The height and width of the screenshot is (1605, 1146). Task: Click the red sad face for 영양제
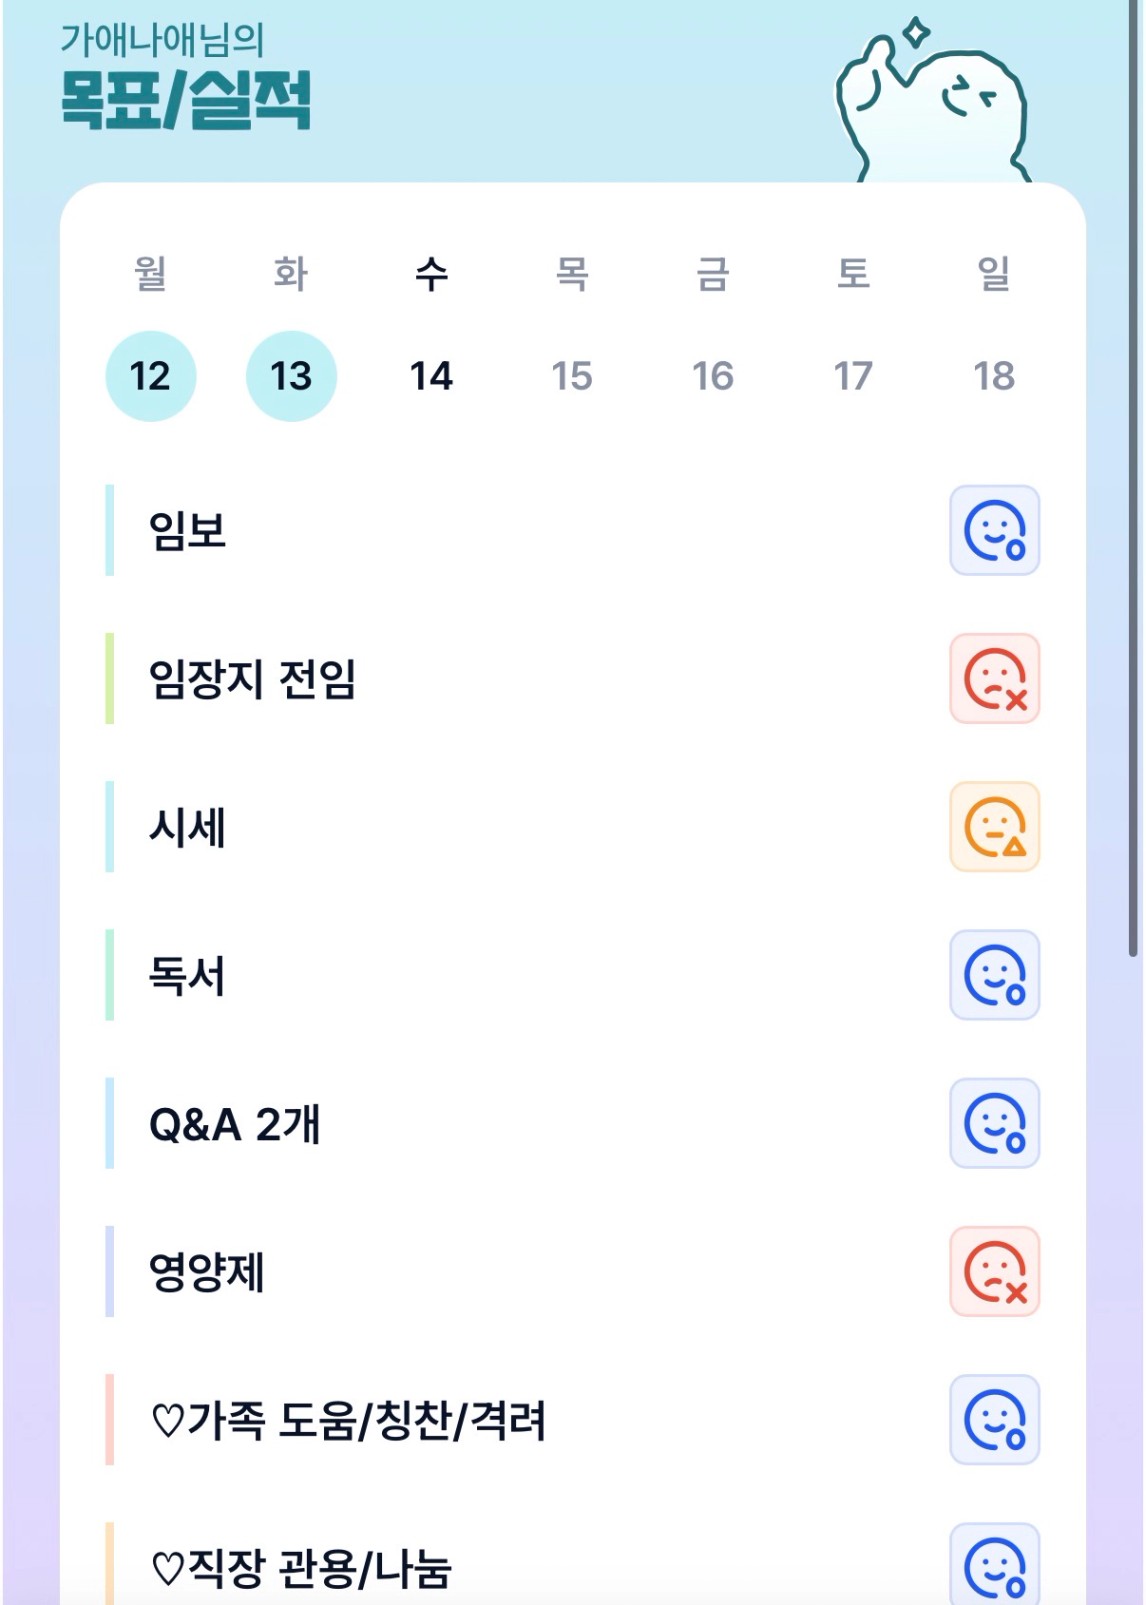coord(994,1271)
